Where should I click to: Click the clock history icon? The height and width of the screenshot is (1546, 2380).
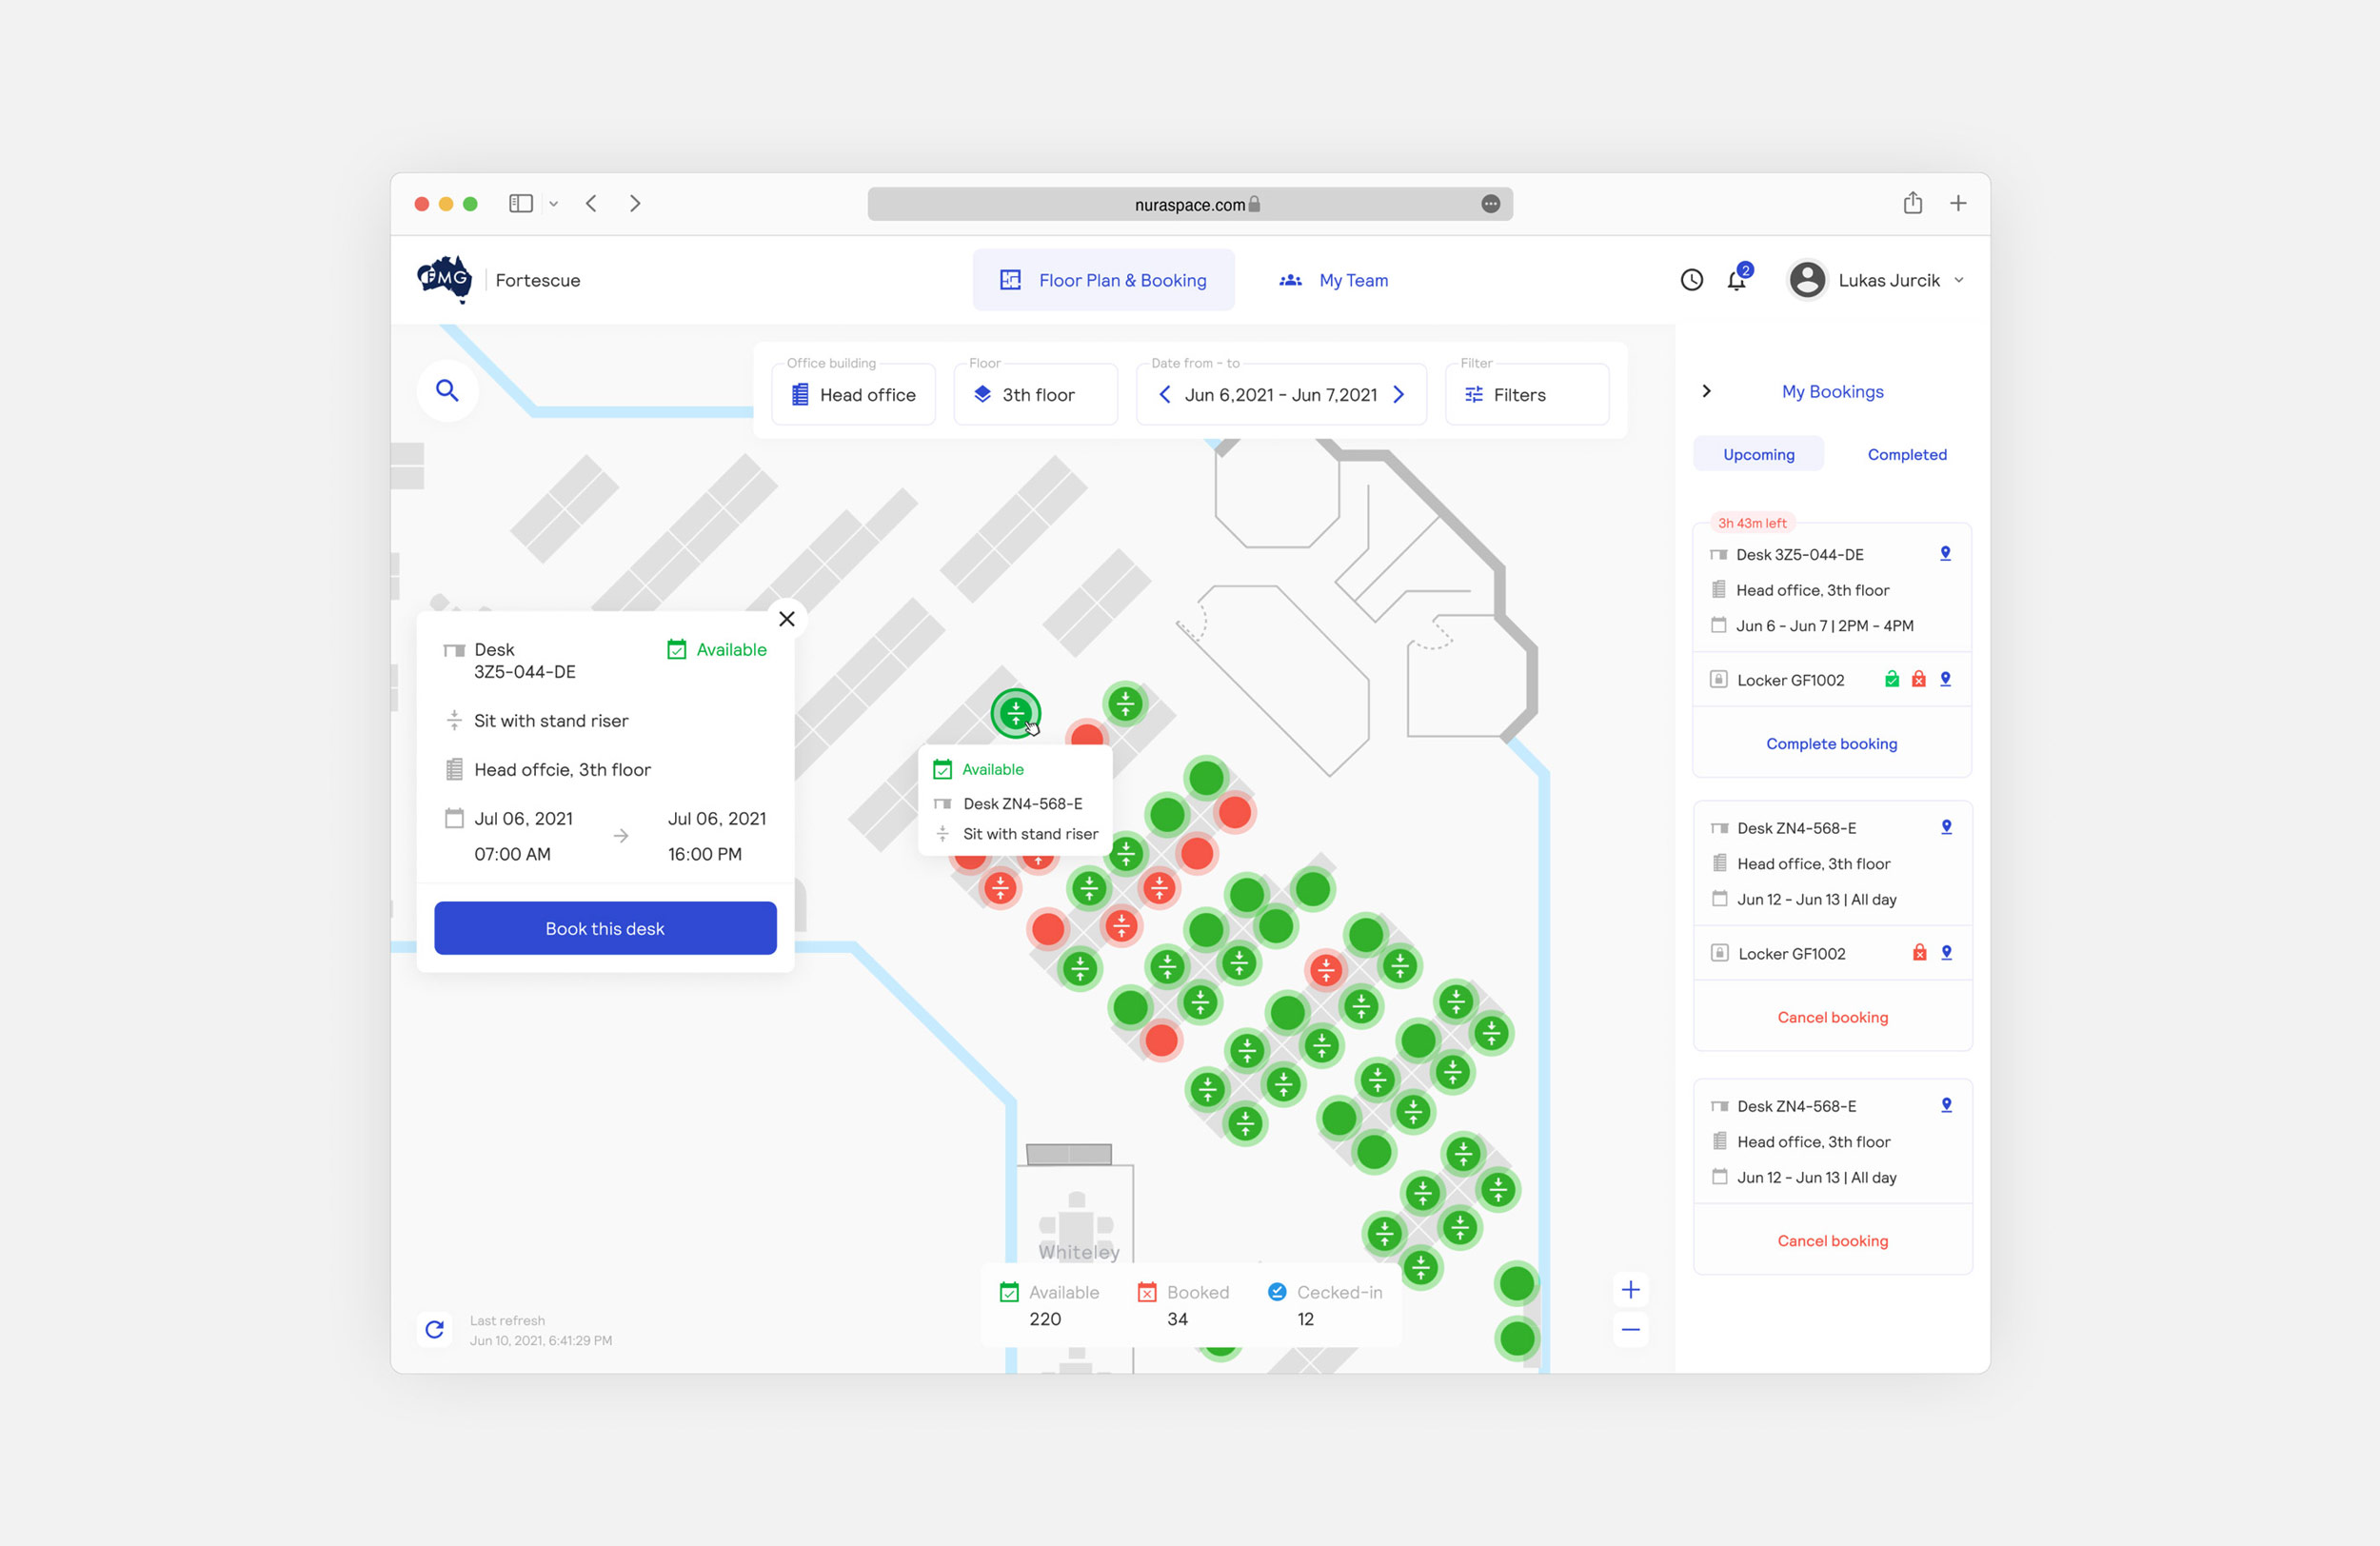[1691, 280]
